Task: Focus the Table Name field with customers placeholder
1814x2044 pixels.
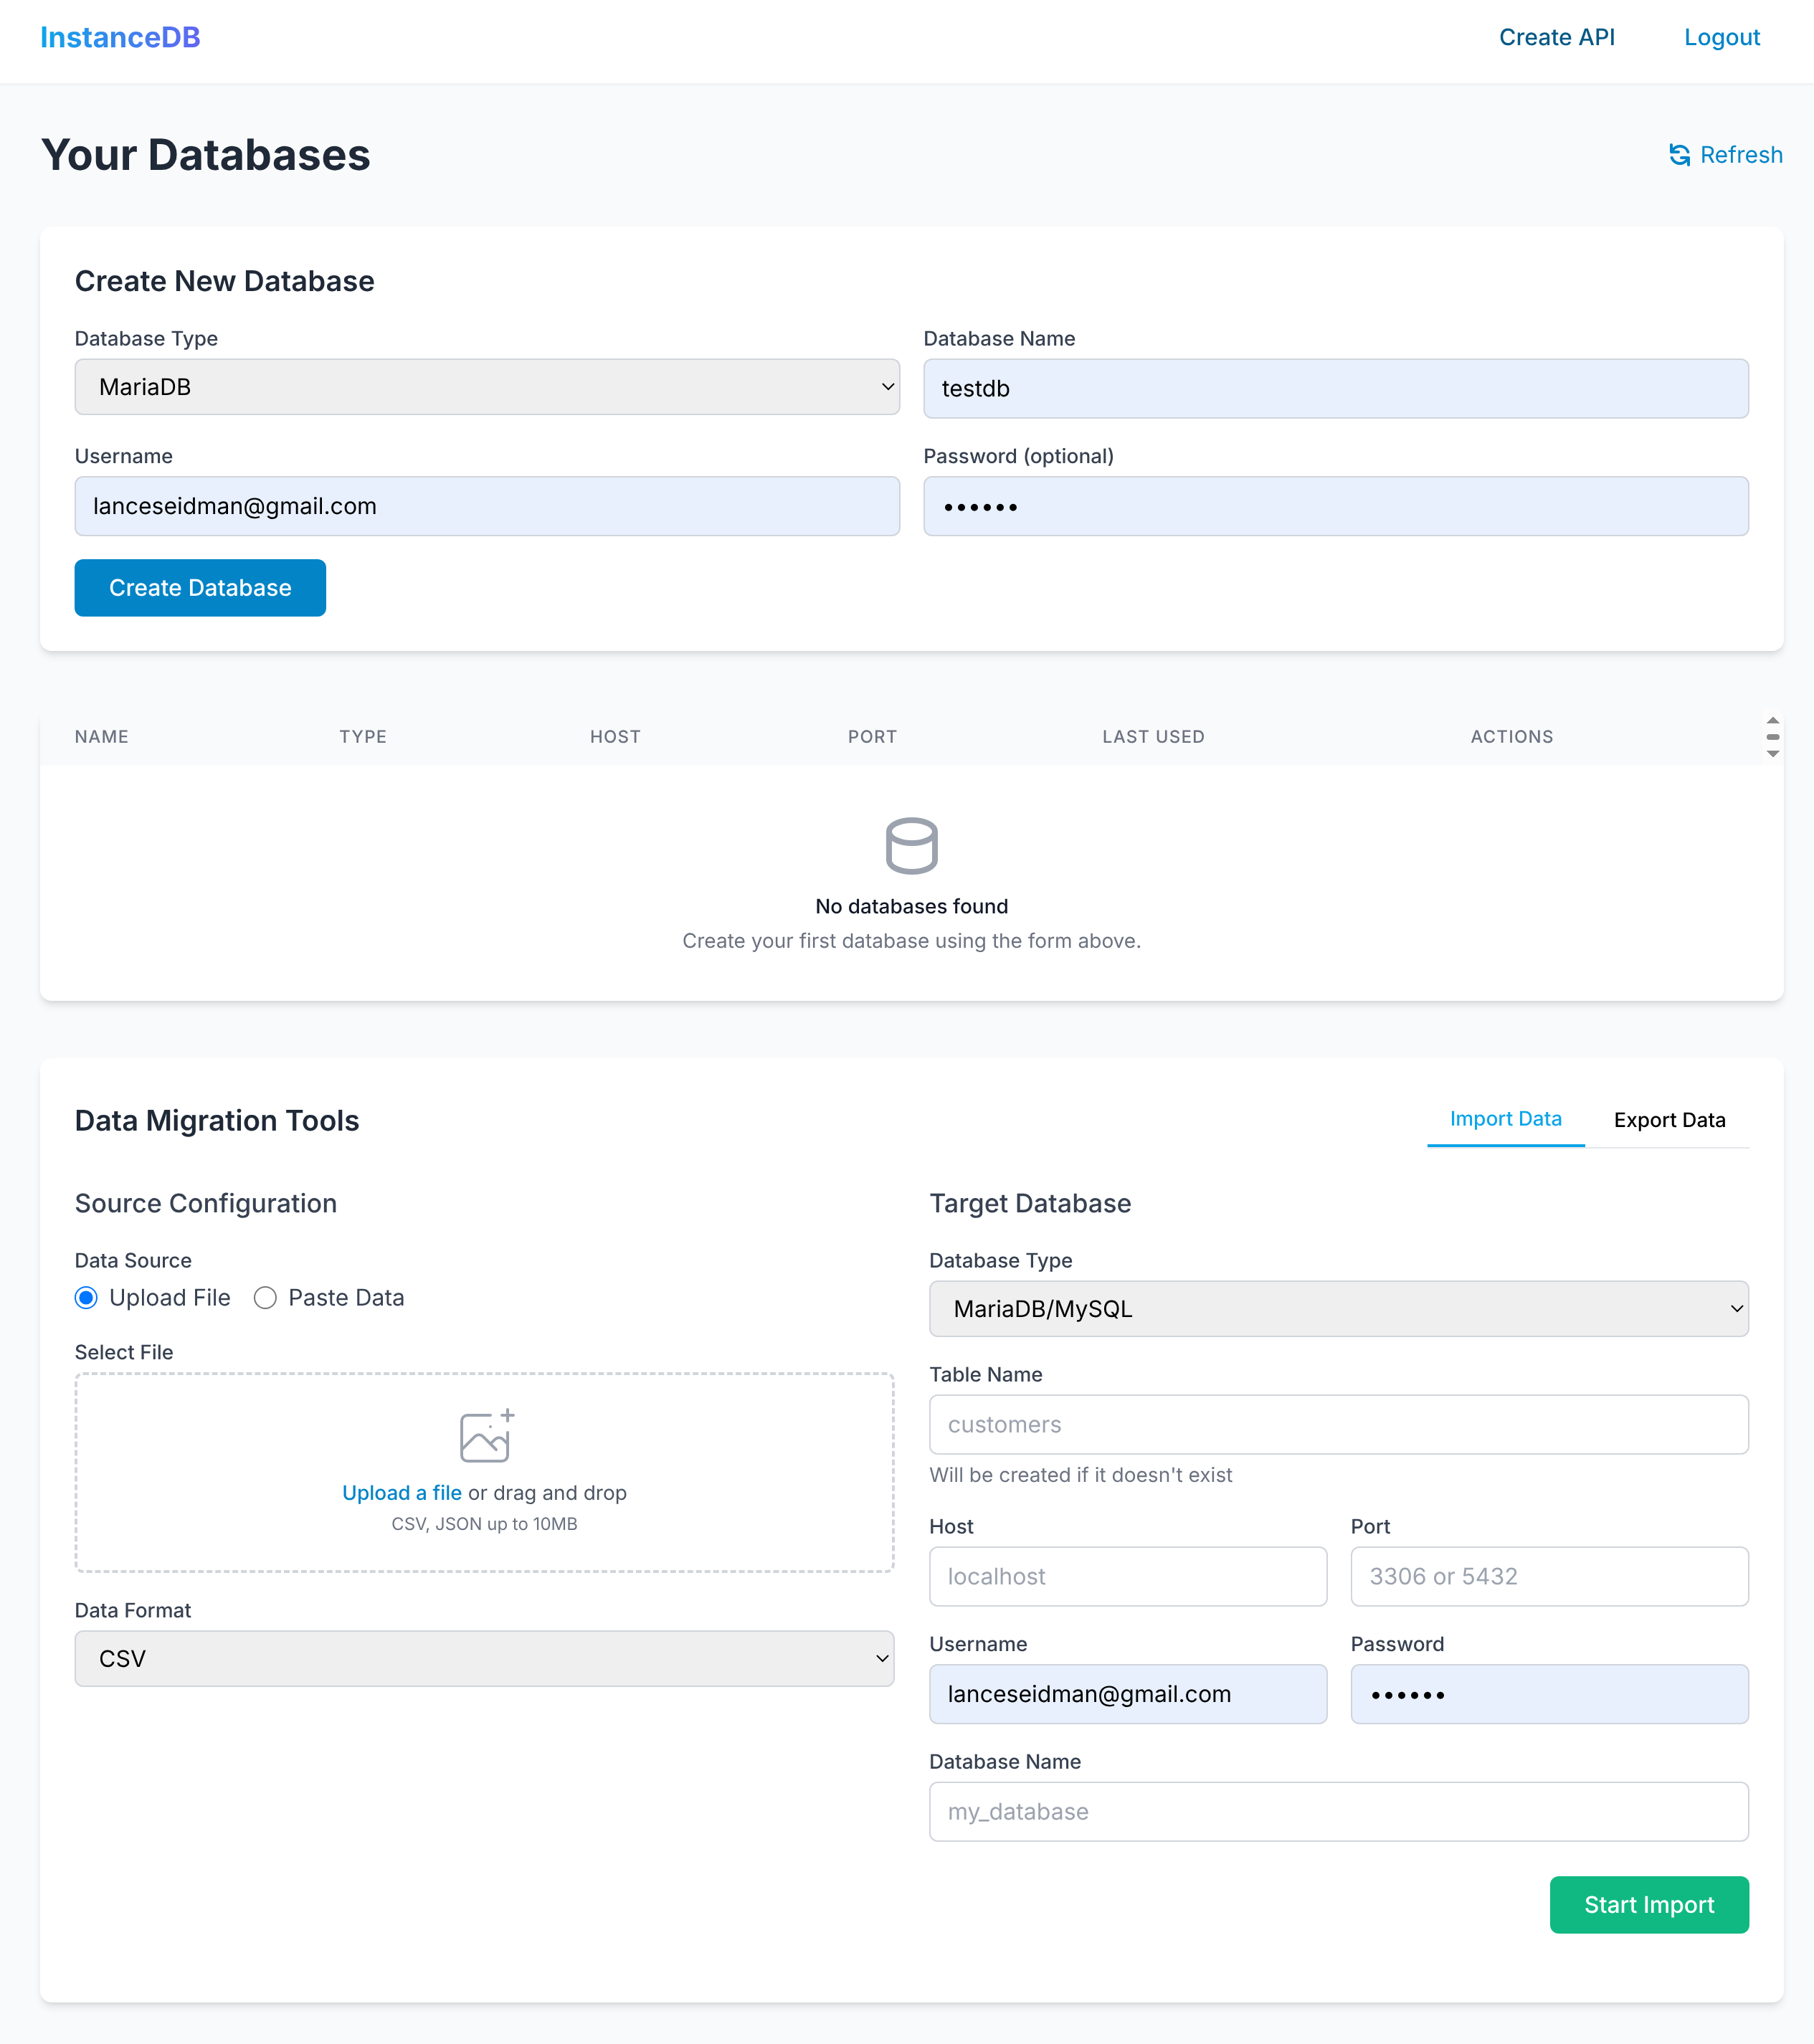Action: 1338,1424
